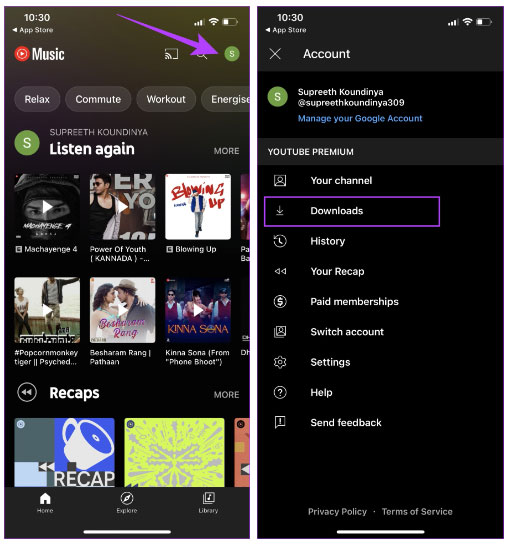The height and width of the screenshot is (548, 510).
Task: Open the green S profile avatar in header
Action: point(231,54)
